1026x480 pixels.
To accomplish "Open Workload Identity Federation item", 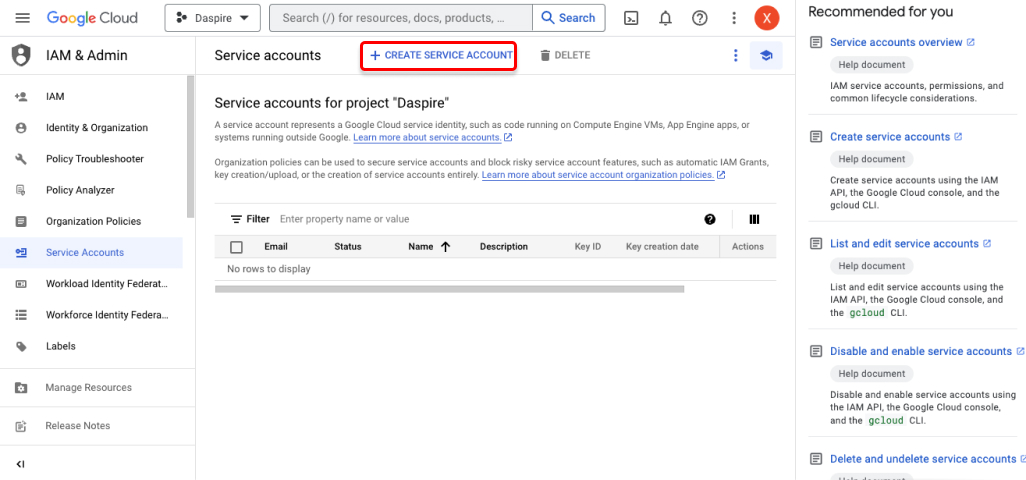I will [x=107, y=284].
